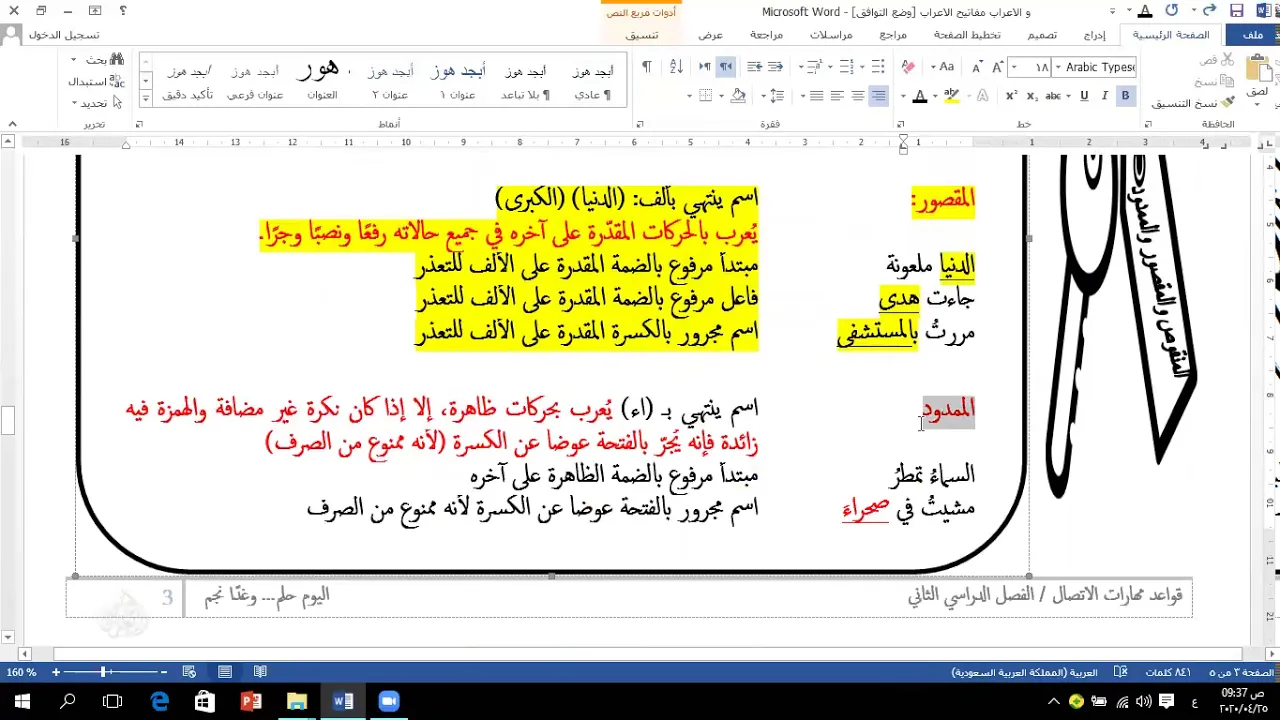
Task: Click Format Painter (نسخ التنسيق)
Action: pyautogui.click(x=1194, y=103)
